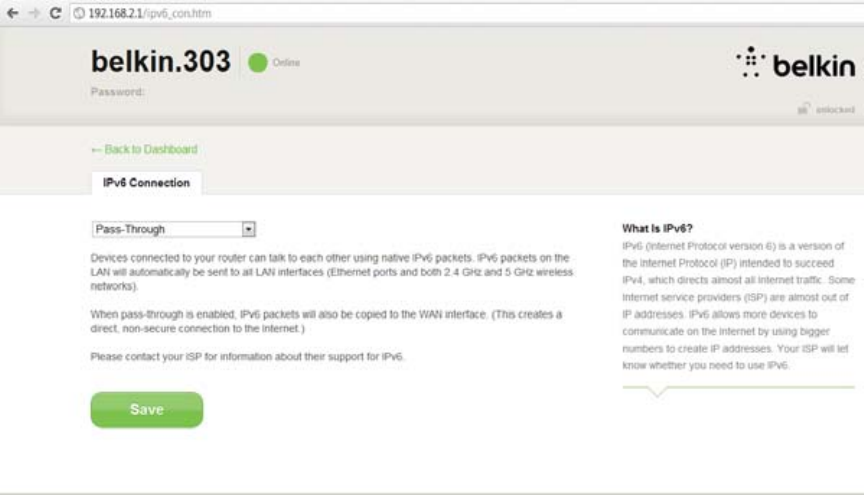Click the browser back arrow
Image resolution: width=864 pixels, height=495 pixels.
pos(13,13)
